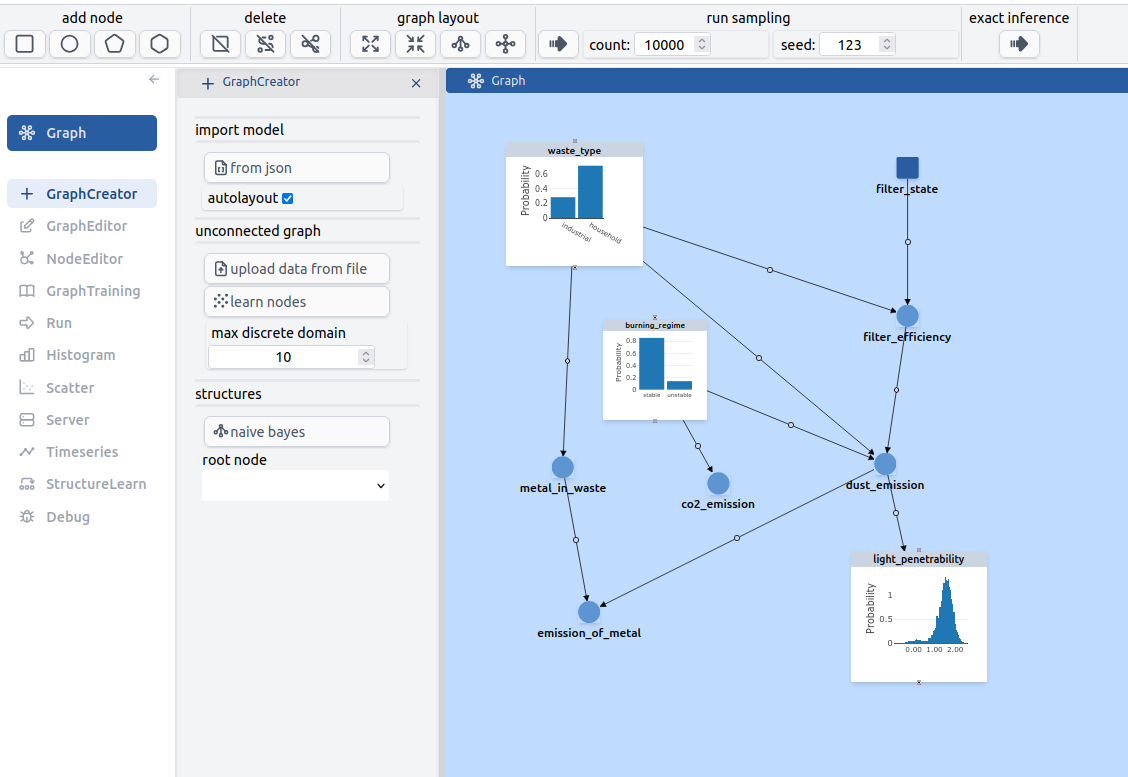Import model from json
This screenshot has height=777, width=1128.
[x=296, y=168]
